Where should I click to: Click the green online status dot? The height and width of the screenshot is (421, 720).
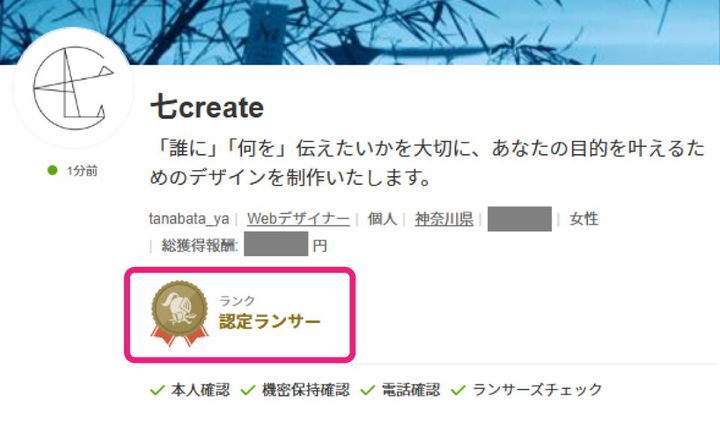[52, 170]
